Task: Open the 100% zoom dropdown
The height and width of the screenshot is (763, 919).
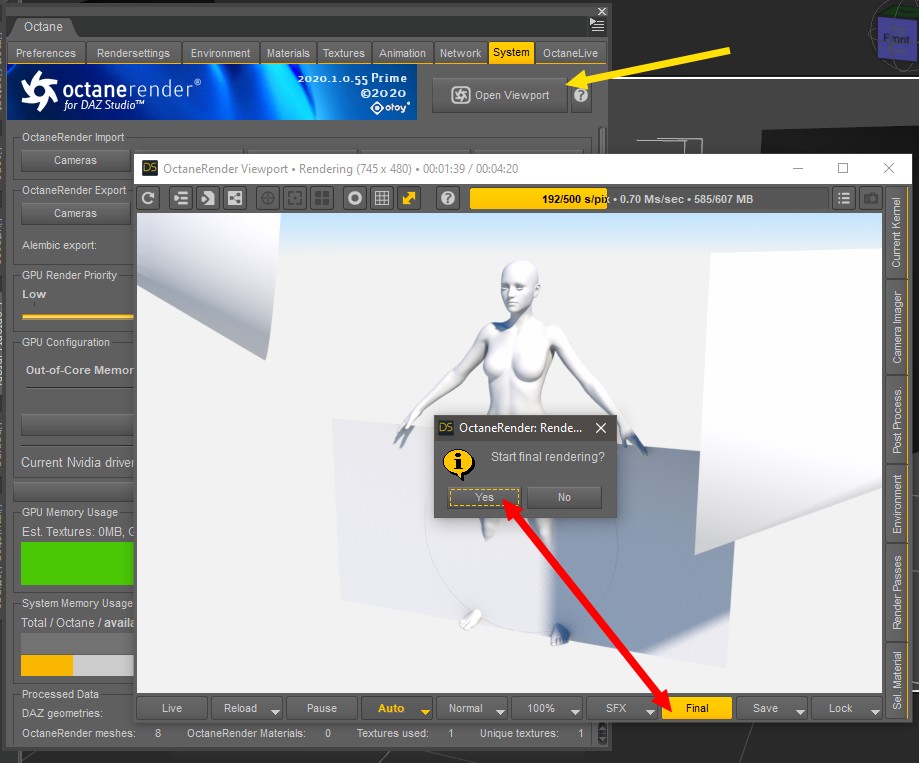Action: click(575, 711)
